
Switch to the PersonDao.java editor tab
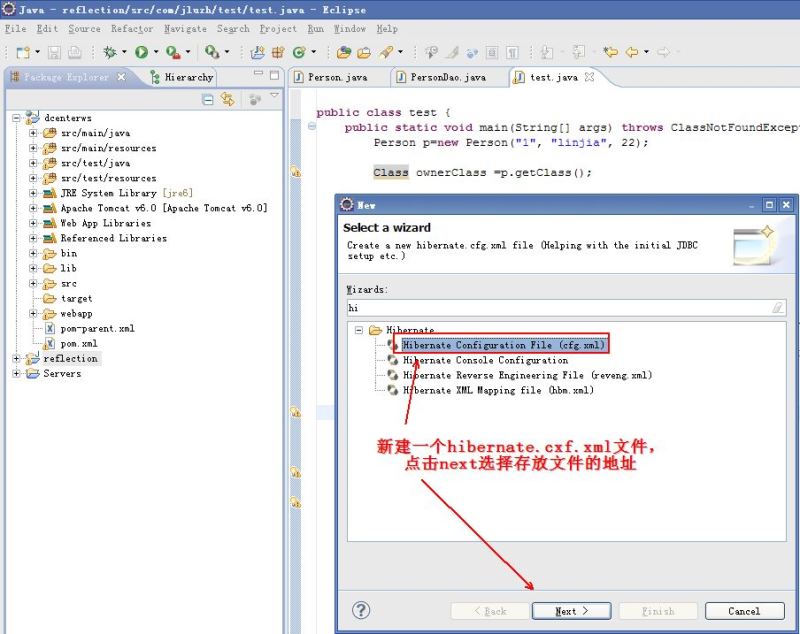point(442,77)
